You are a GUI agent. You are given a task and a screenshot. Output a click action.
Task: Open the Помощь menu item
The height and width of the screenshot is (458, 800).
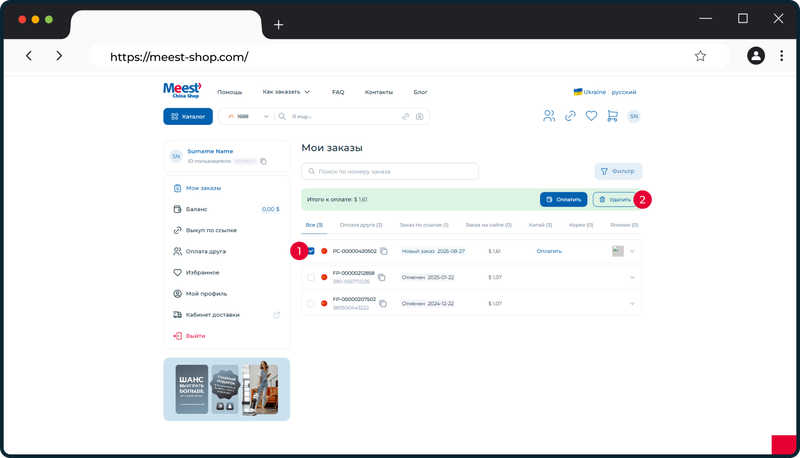pos(230,92)
